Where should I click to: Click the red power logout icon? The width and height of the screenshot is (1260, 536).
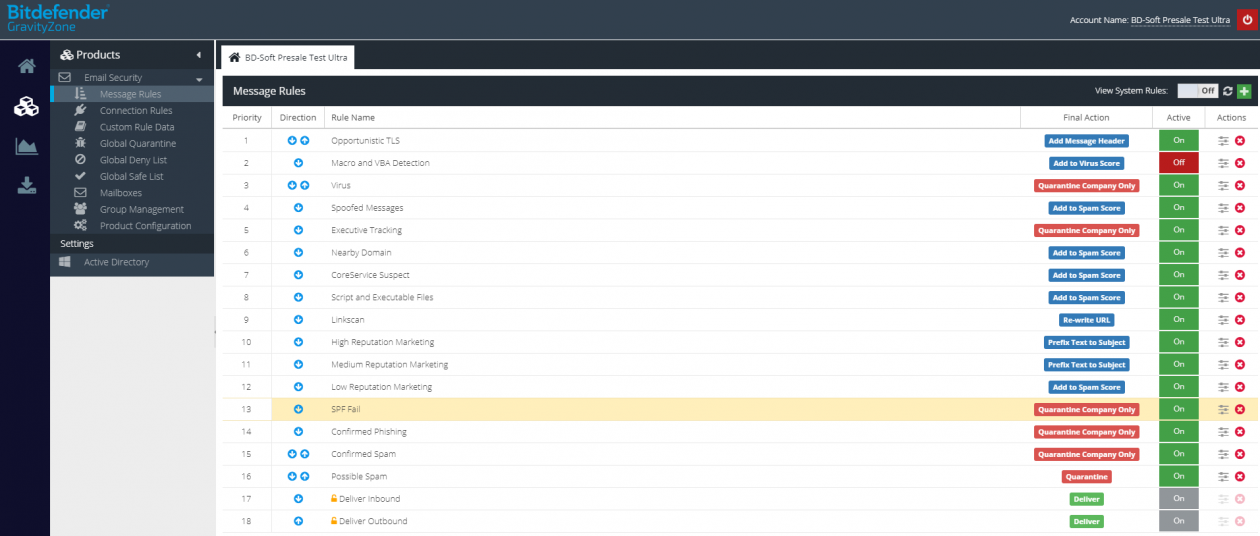[x=1246, y=19]
